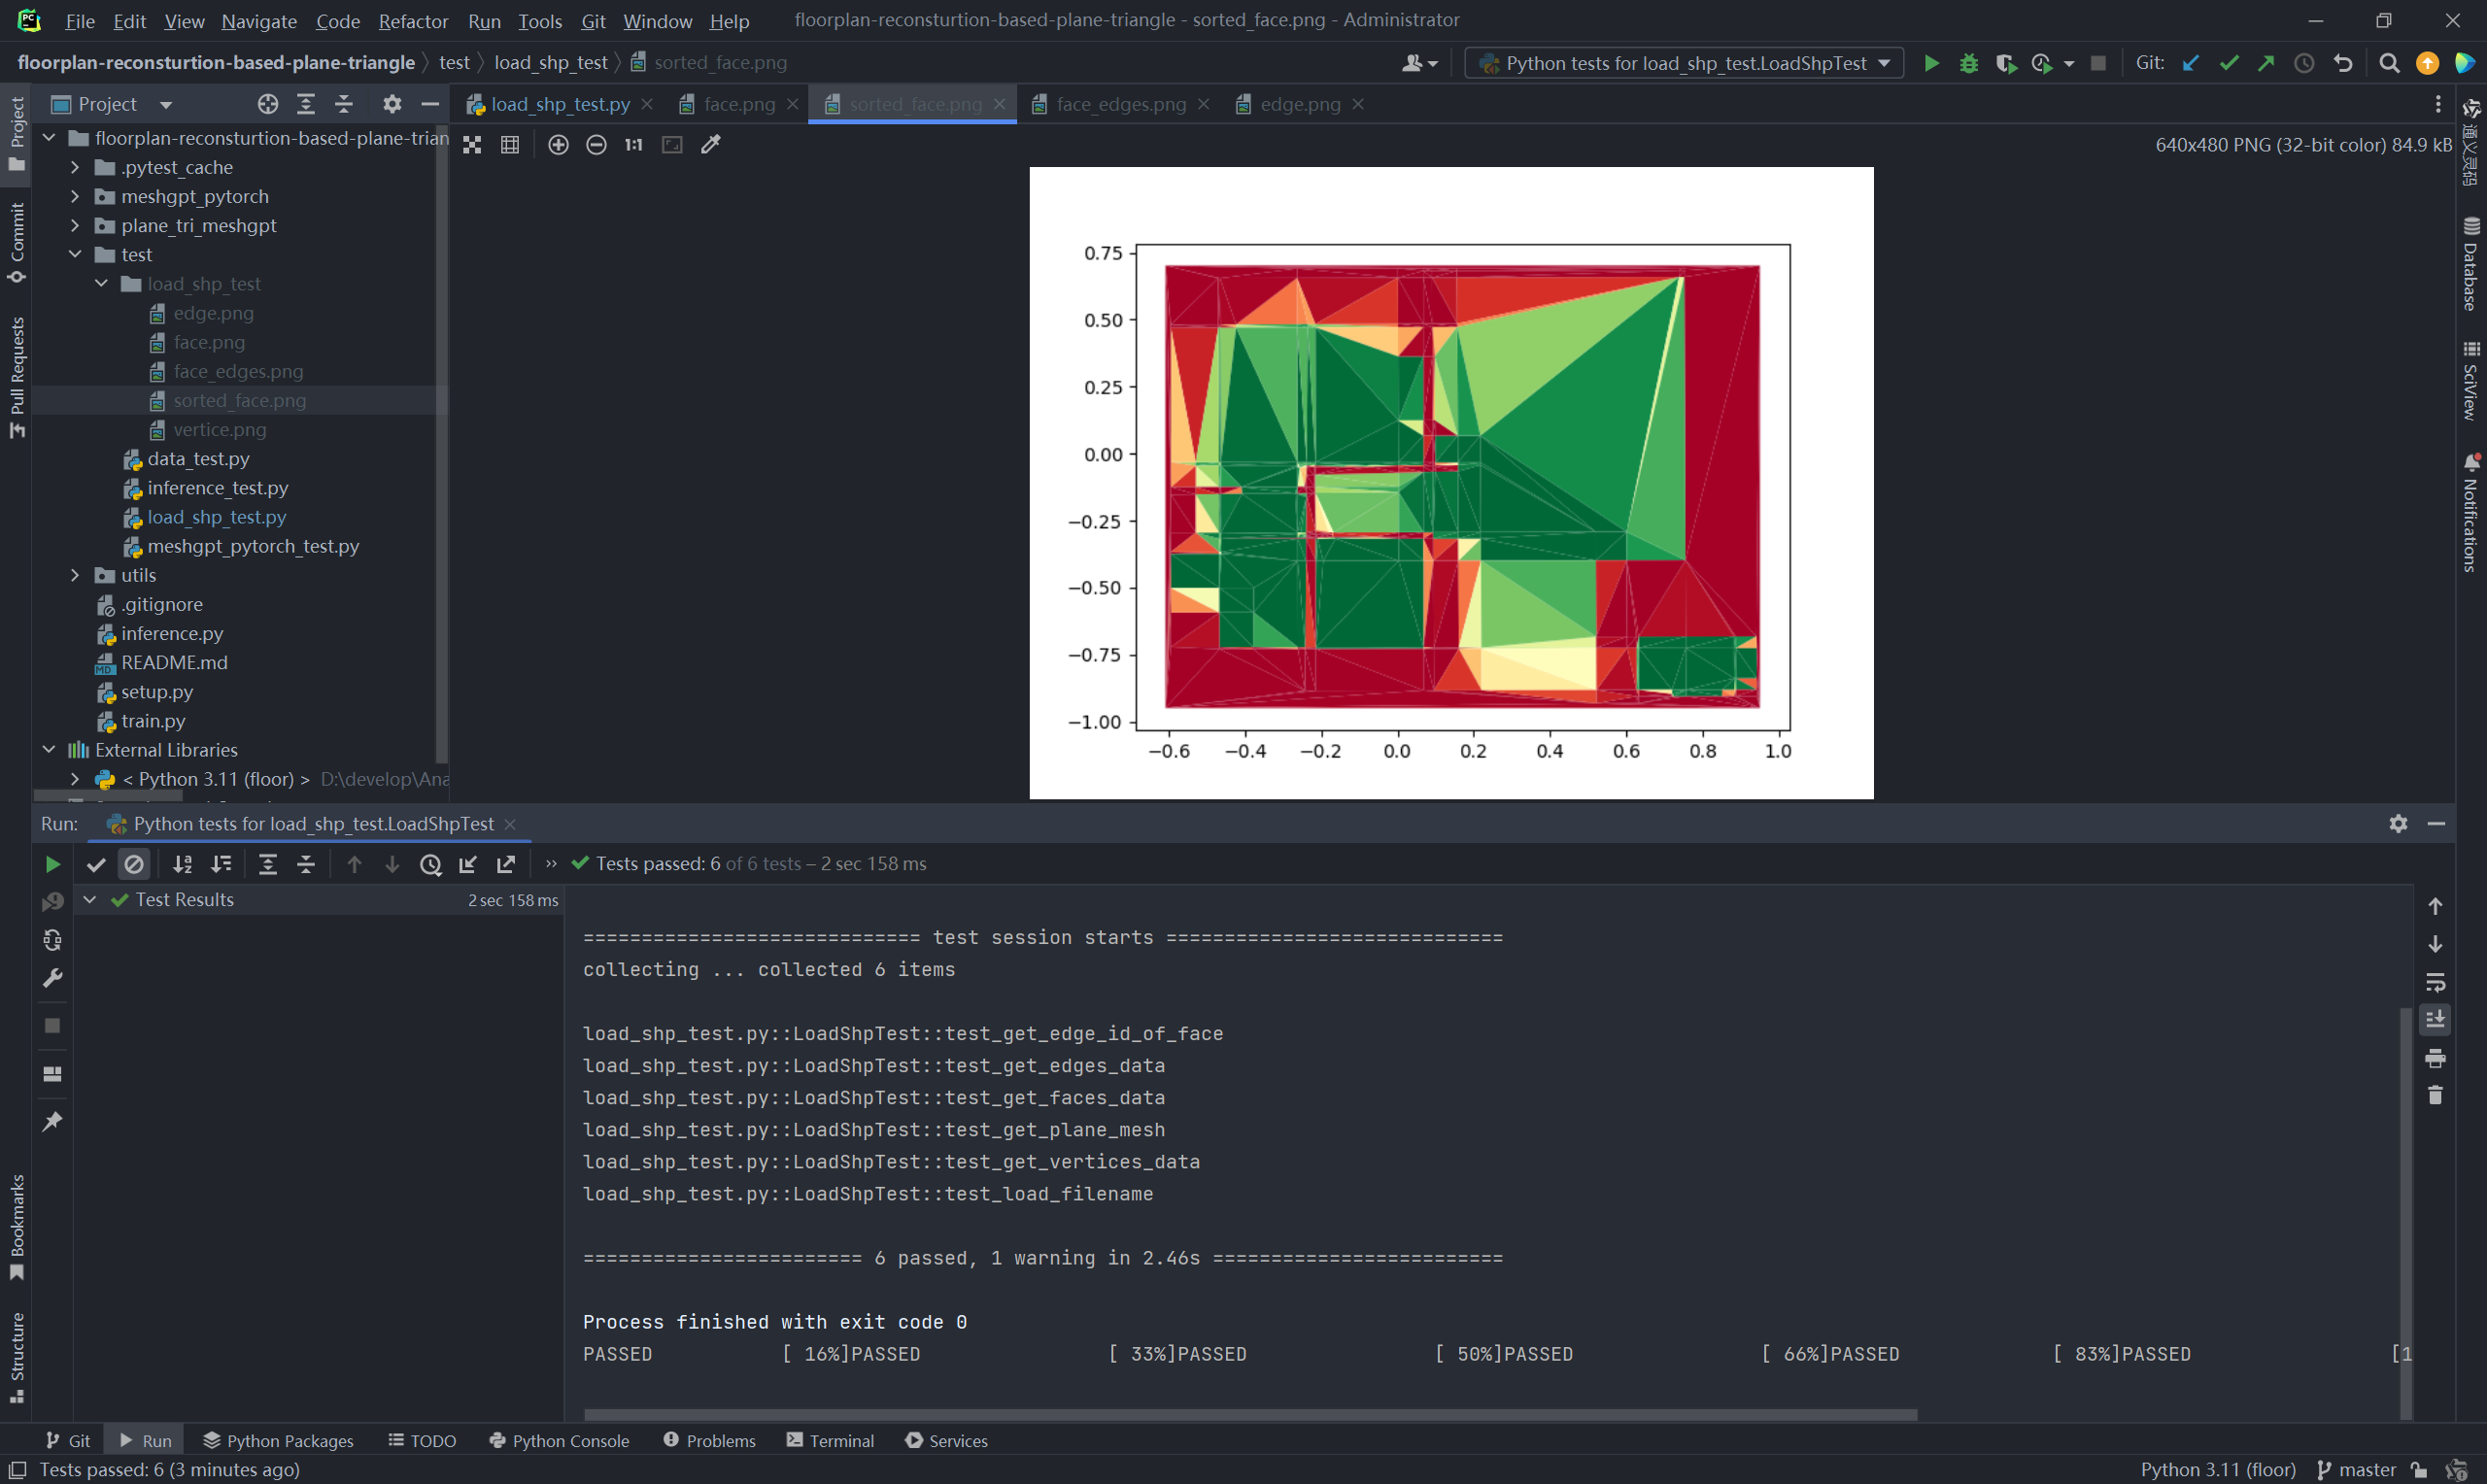Click the Git push arrow icon
Image resolution: width=2487 pixels, height=1484 pixels.
click(2266, 63)
